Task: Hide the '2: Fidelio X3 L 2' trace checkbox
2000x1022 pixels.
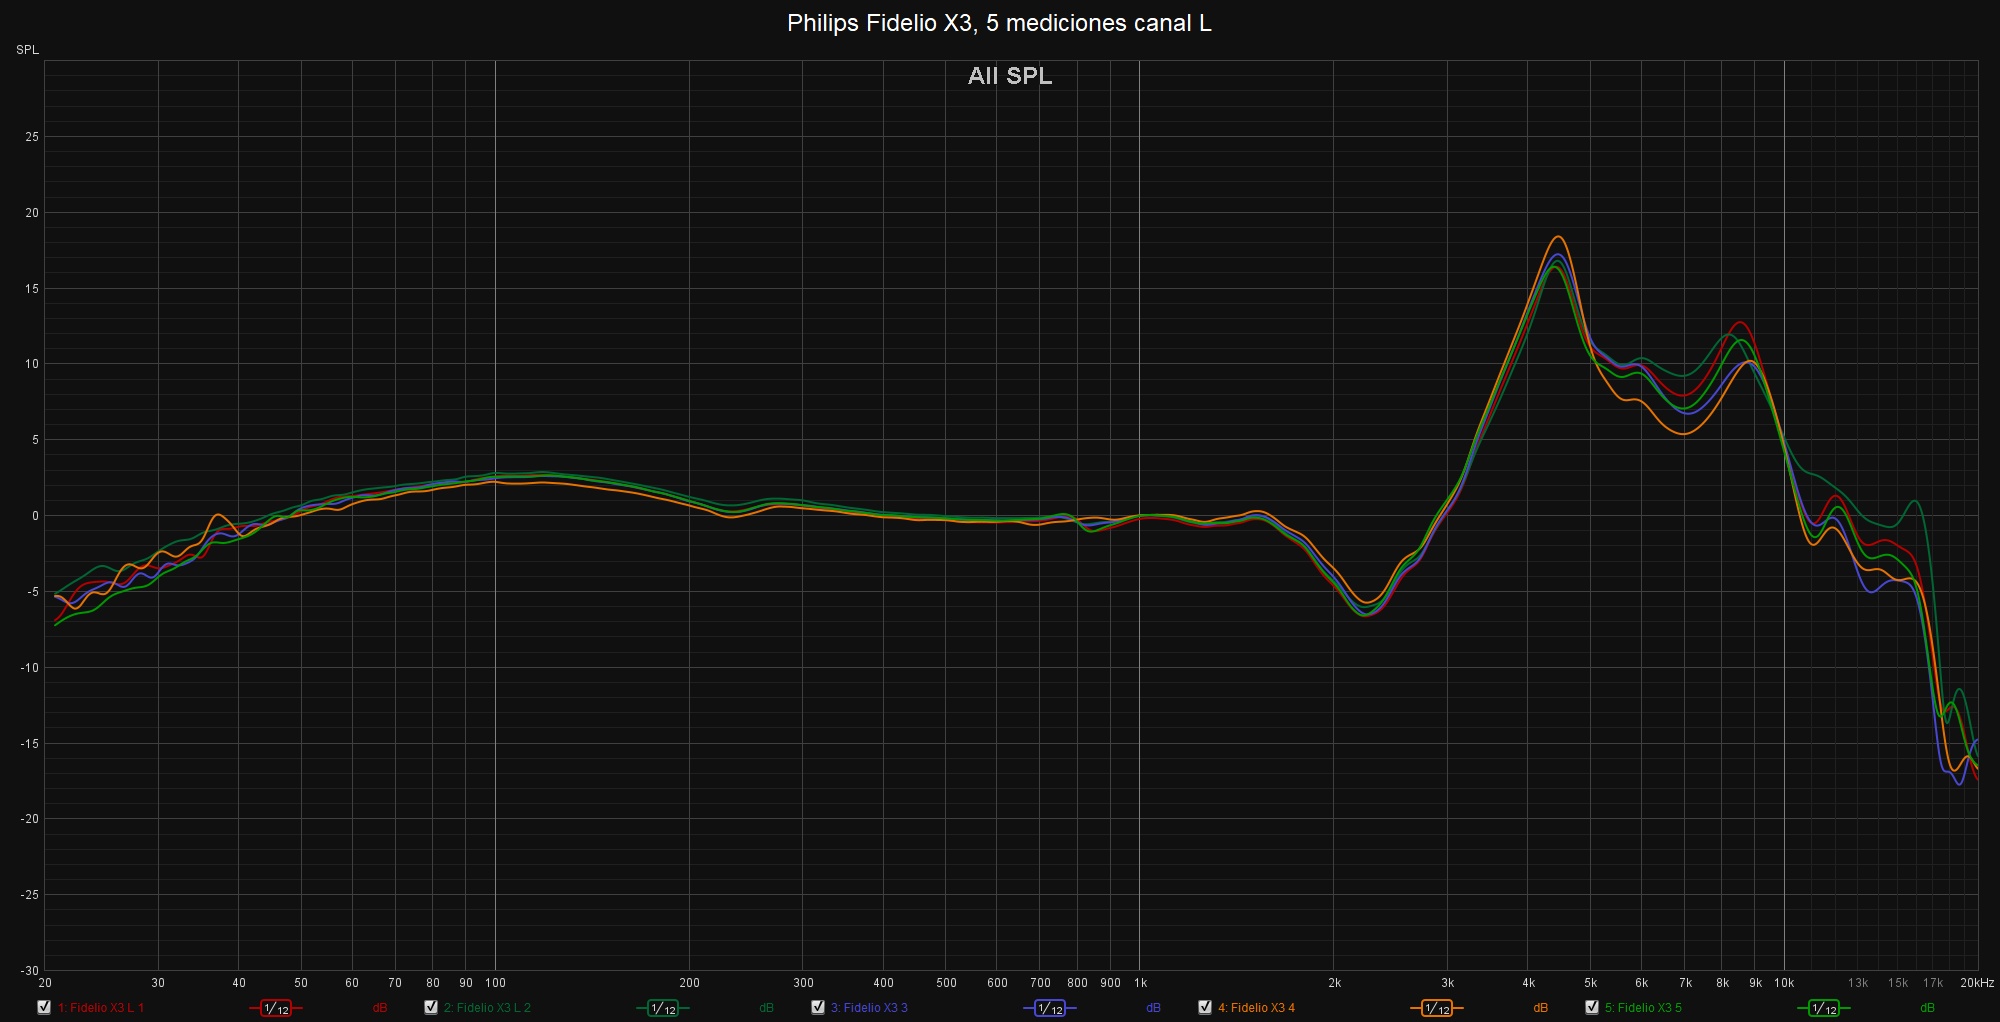Action: click(x=431, y=1007)
